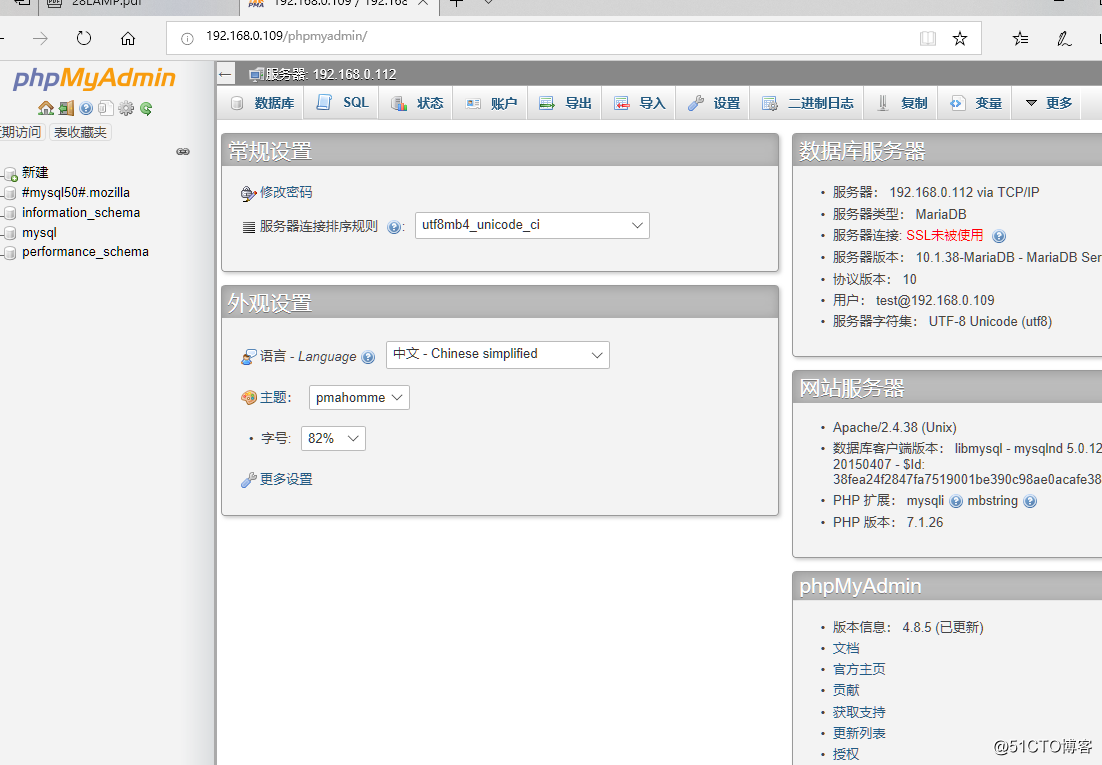Open the 导入 tab
This screenshot has height=765, width=1102.
(639, 103)
